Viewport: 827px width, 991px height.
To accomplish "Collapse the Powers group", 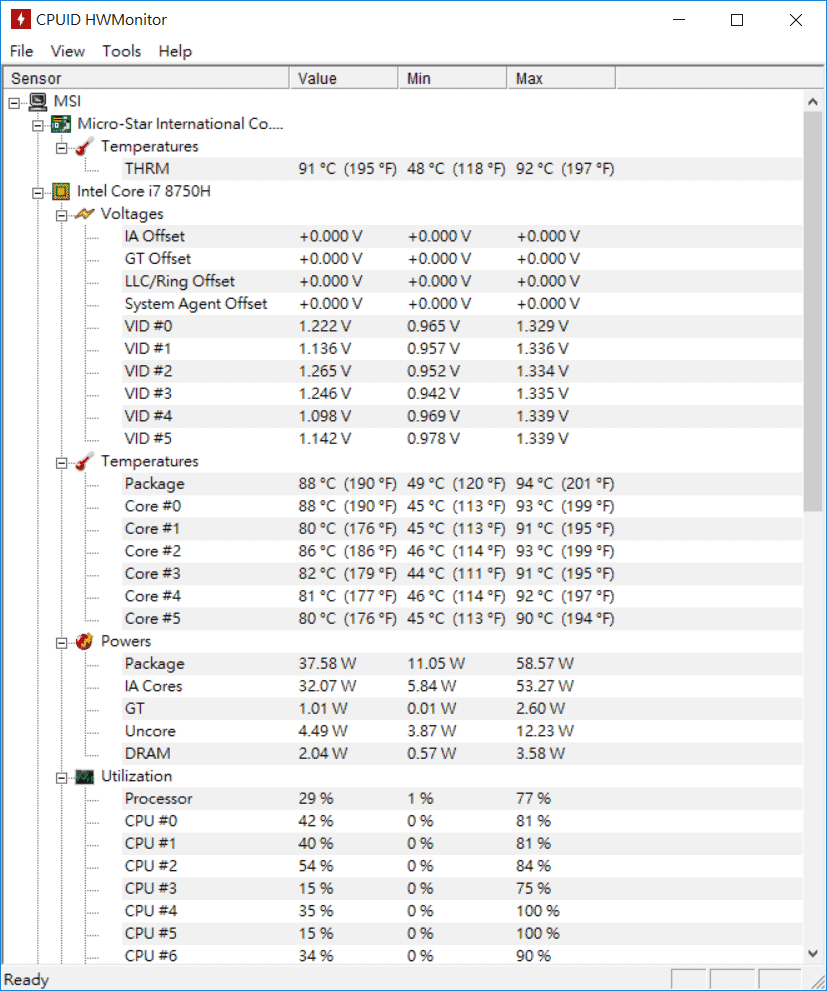I will click(x=61, y=643).
